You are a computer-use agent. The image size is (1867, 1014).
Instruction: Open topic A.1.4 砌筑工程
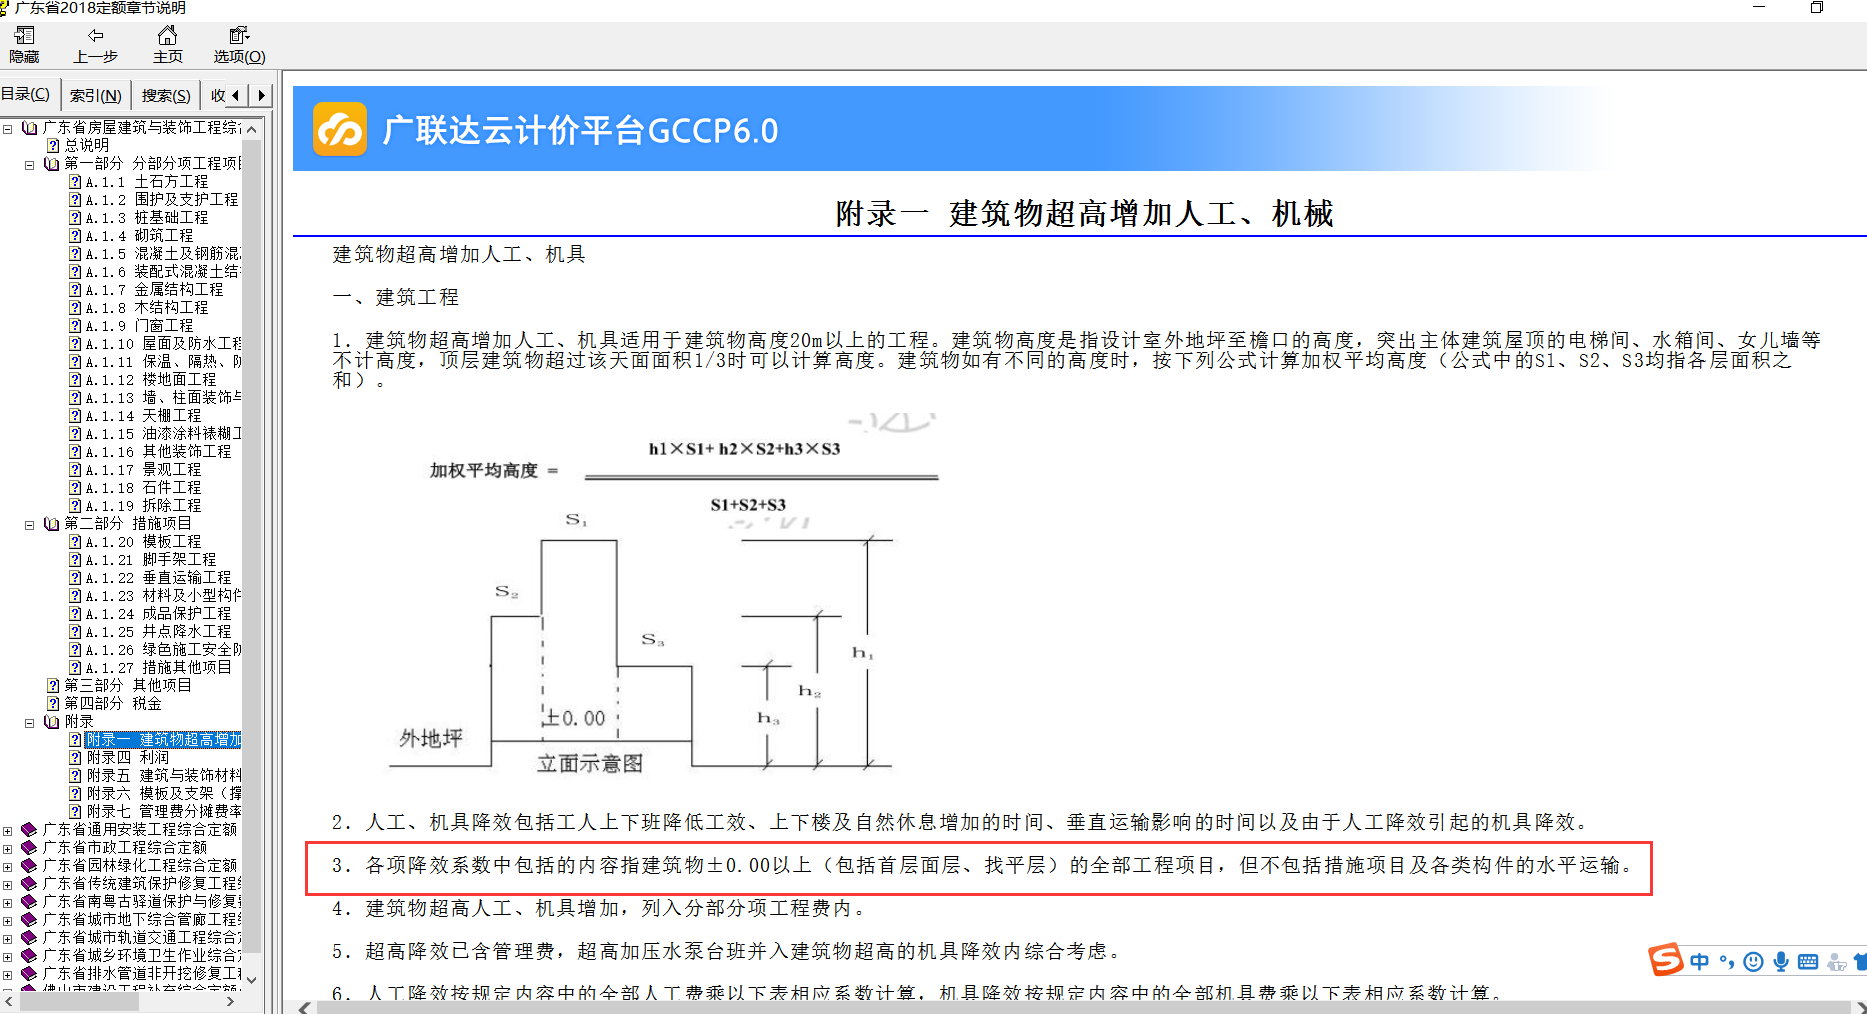pyautogui.click(x=140, y=236)
